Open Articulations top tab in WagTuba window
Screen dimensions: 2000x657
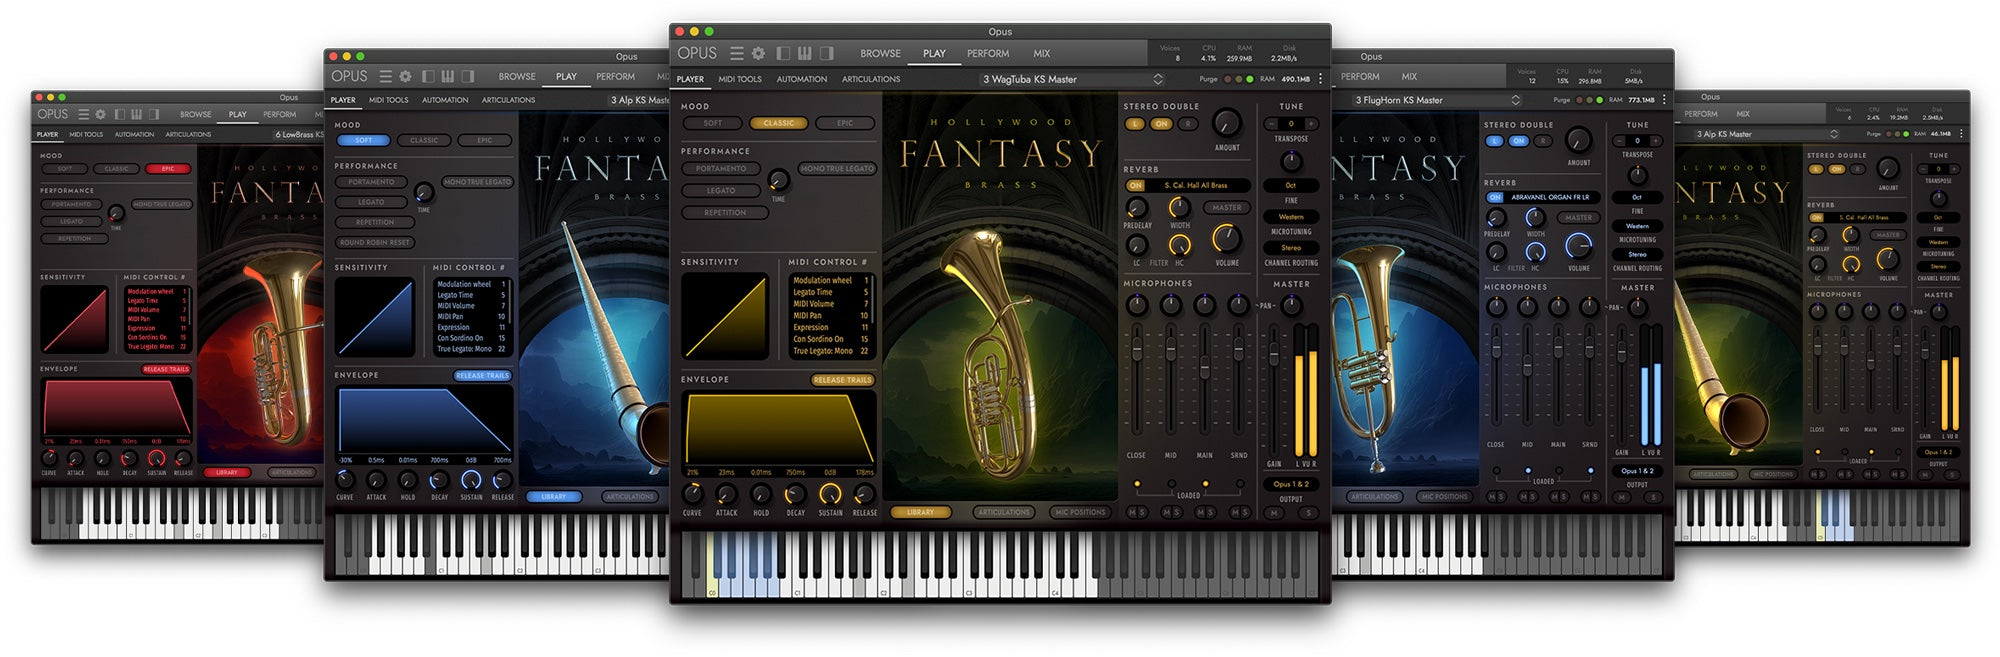[871, 79]
